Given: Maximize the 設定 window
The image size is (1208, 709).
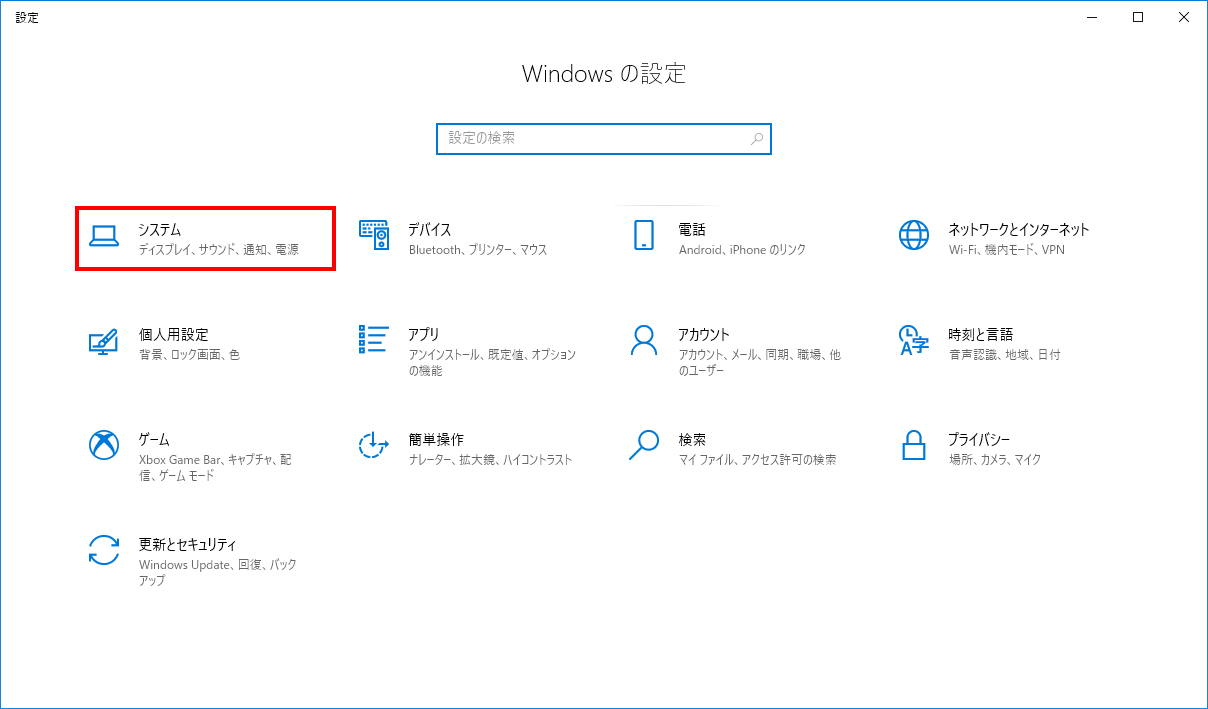Looking at the screenshot, I should 1138,17.
